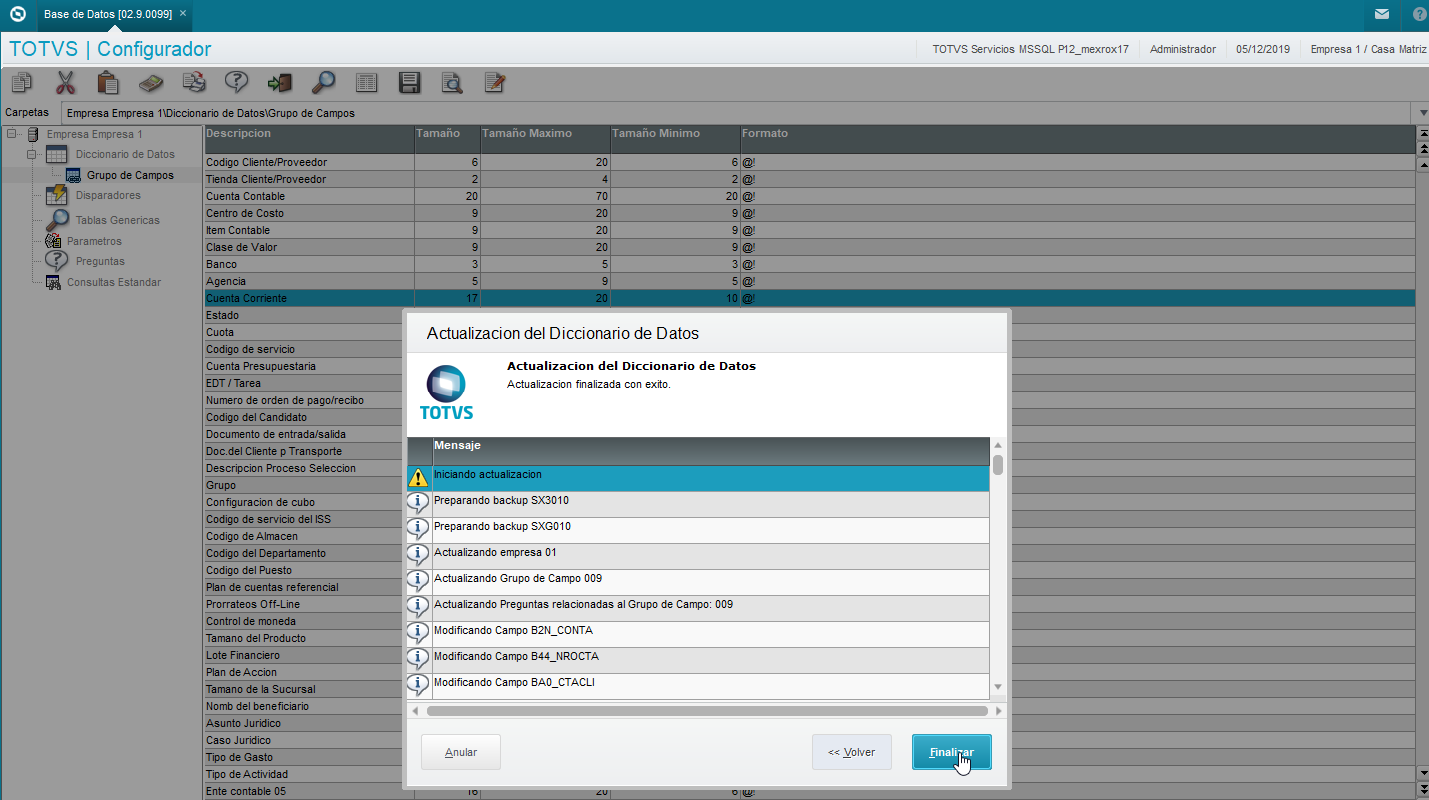Viewport: 1429px width, 800px height.
Task: Select the Base de Datos [02.9.0099] tab
Action: pos(107,14)
